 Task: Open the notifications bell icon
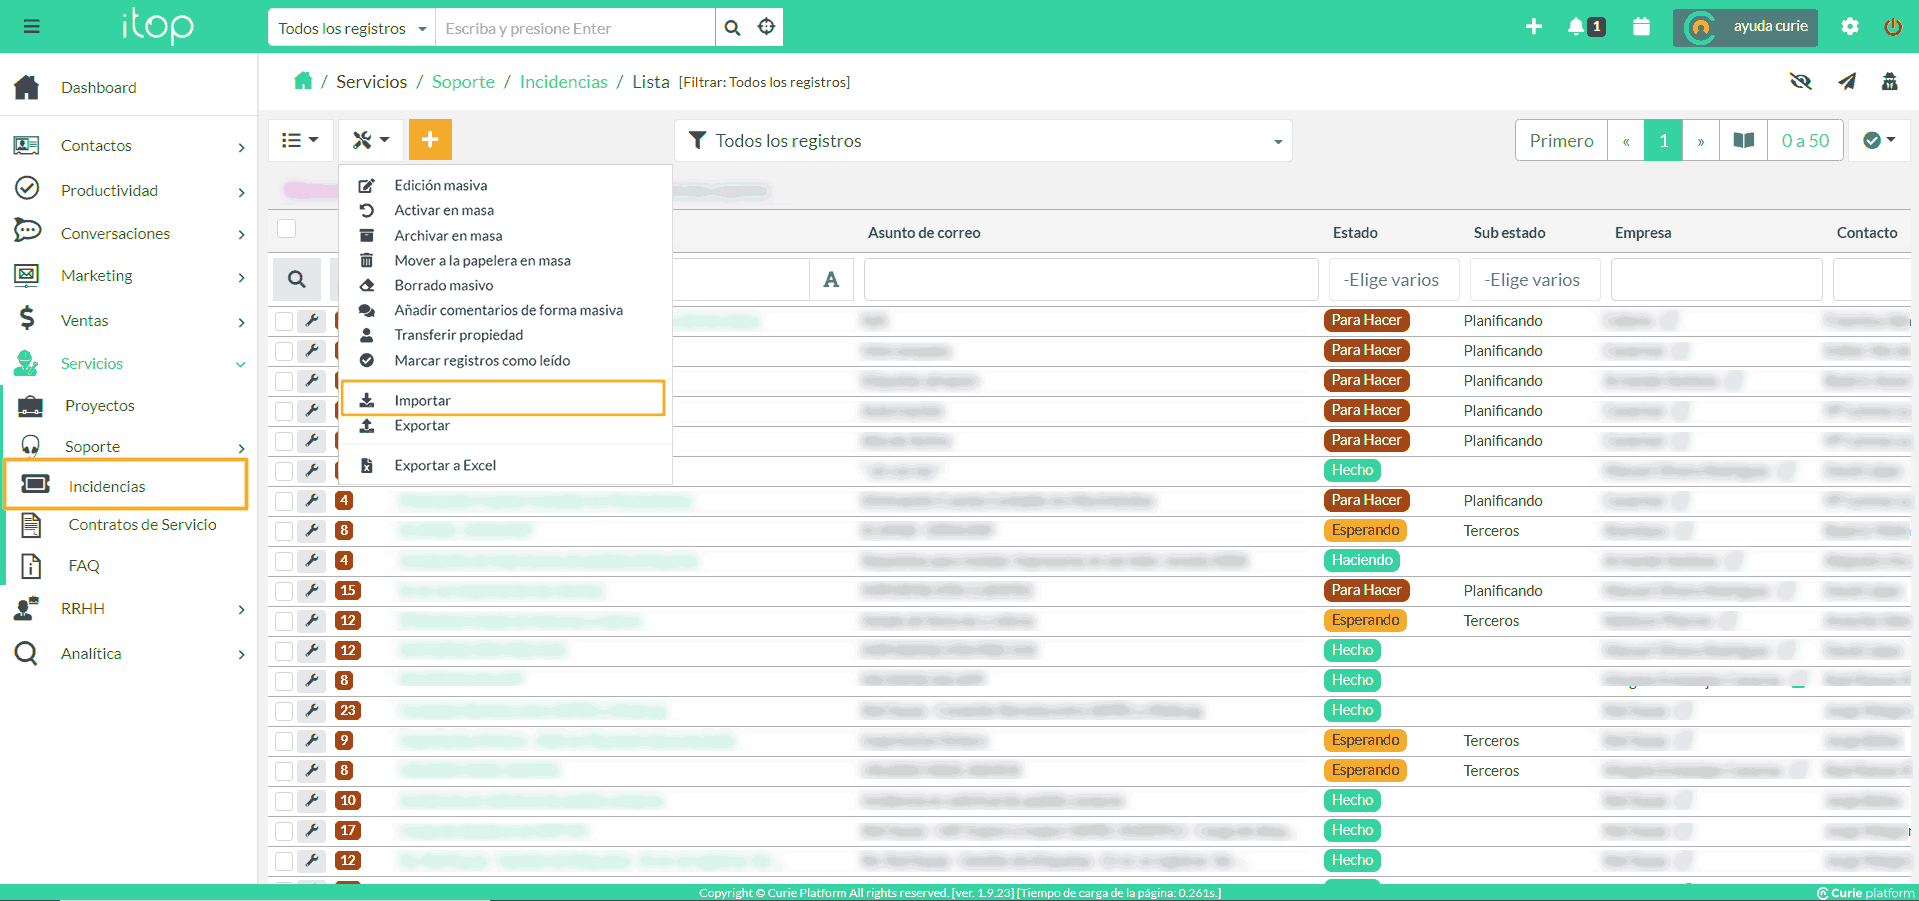pos(1576,27)
